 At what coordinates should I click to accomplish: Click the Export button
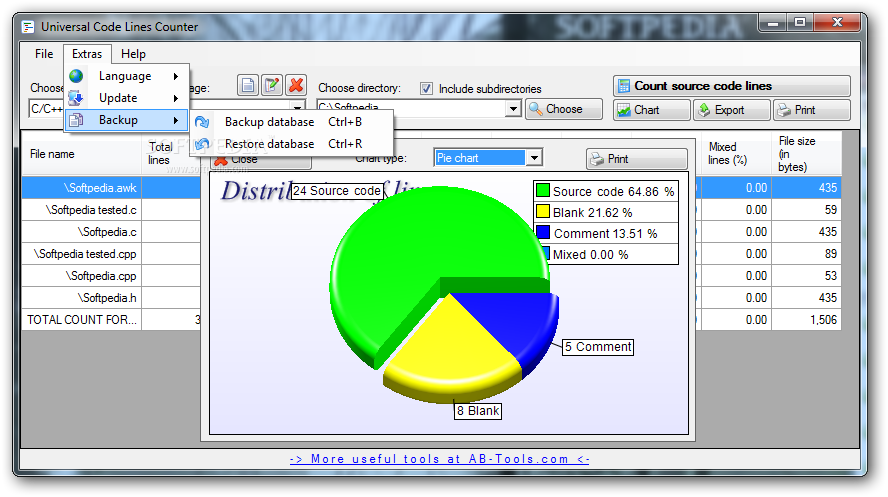tap(732, 110)
